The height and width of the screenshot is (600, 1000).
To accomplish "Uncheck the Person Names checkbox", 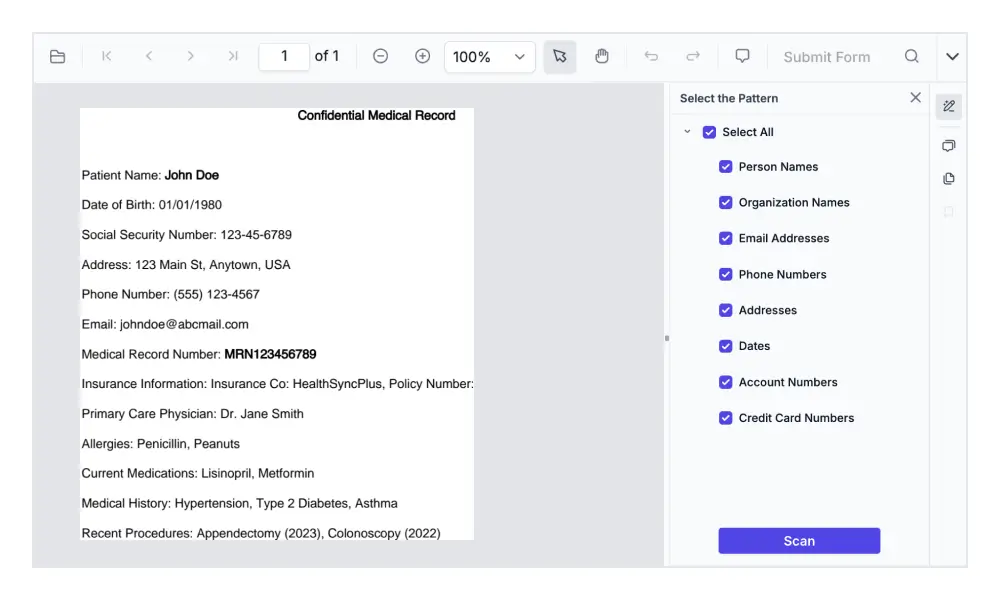I will [726, 167].
